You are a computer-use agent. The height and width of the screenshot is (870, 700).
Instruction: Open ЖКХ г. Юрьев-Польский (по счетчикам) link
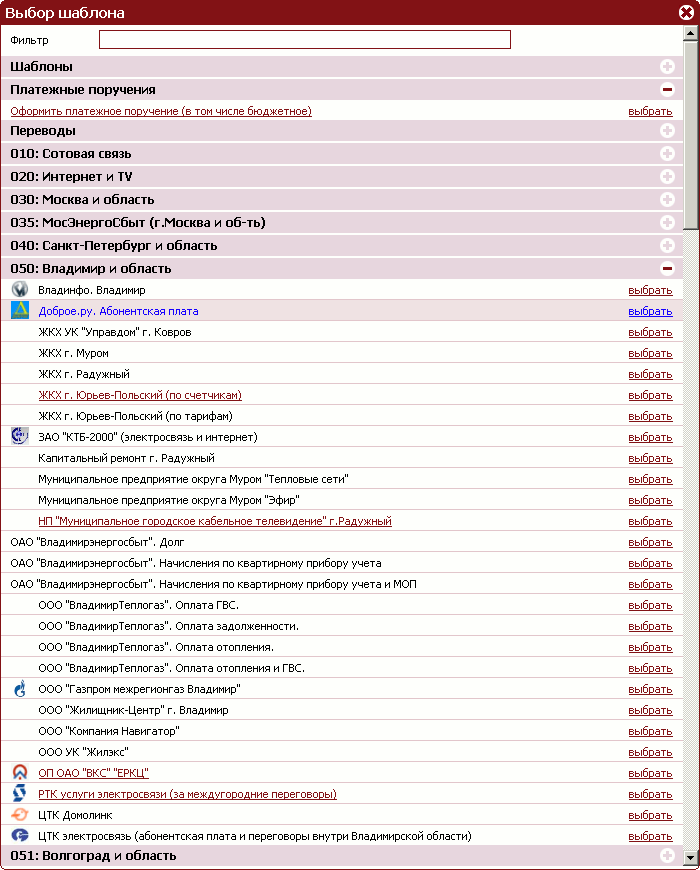click(x=140, y=395)
